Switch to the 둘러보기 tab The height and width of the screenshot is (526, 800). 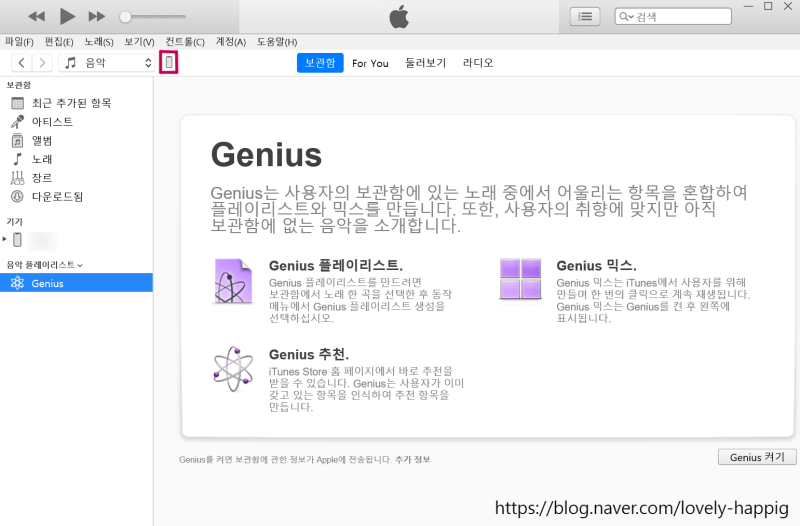coord(426,63)
